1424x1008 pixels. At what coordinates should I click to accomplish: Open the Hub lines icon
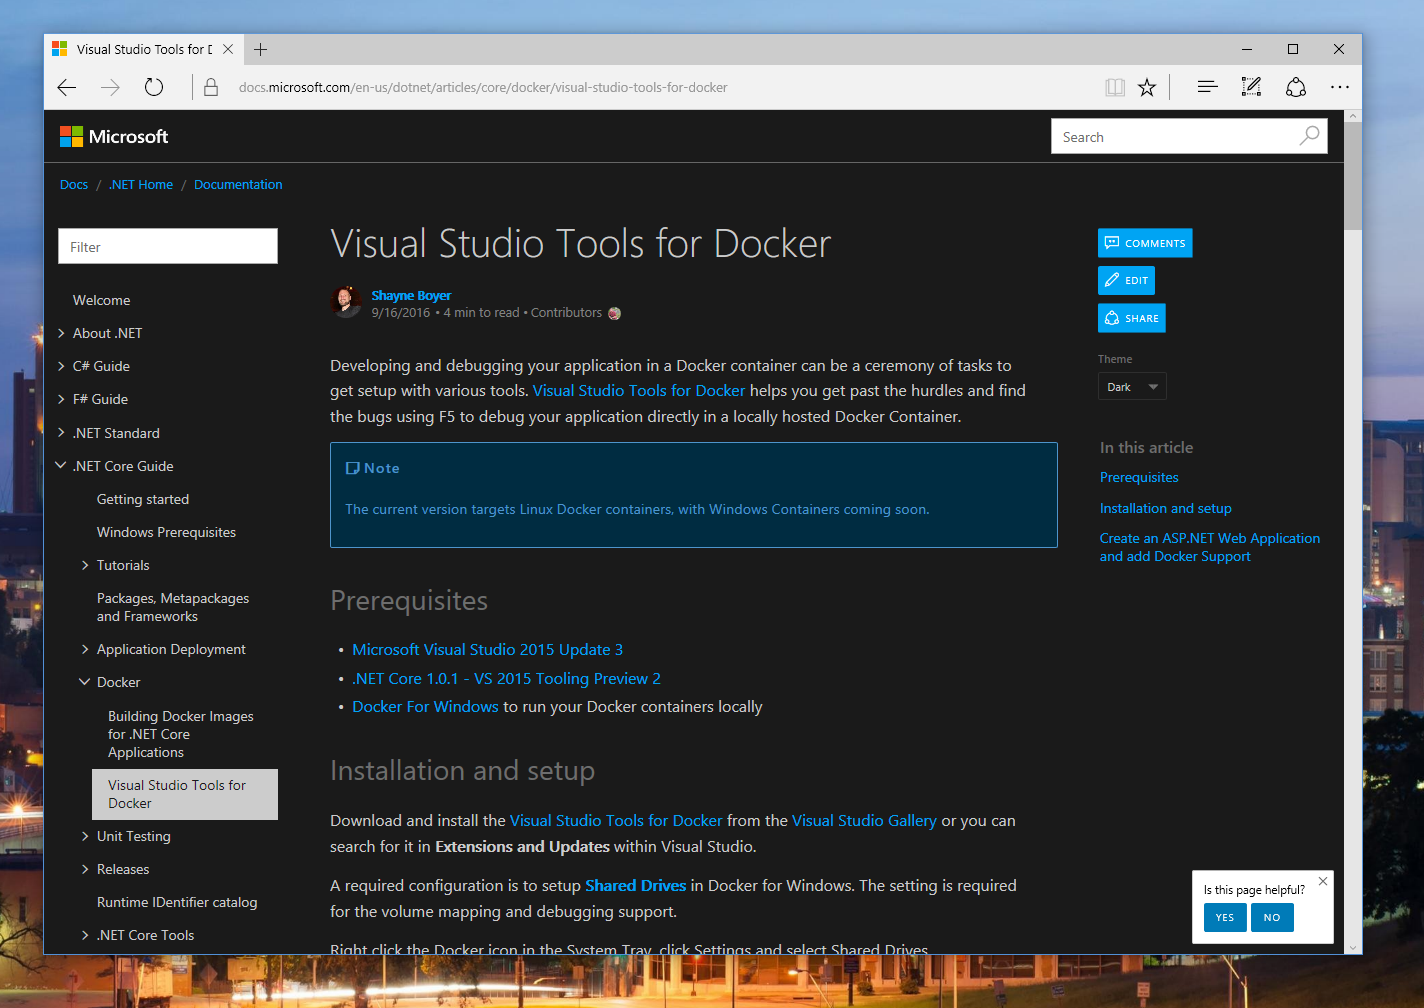pyautogui.click(x=1207, y=88)
